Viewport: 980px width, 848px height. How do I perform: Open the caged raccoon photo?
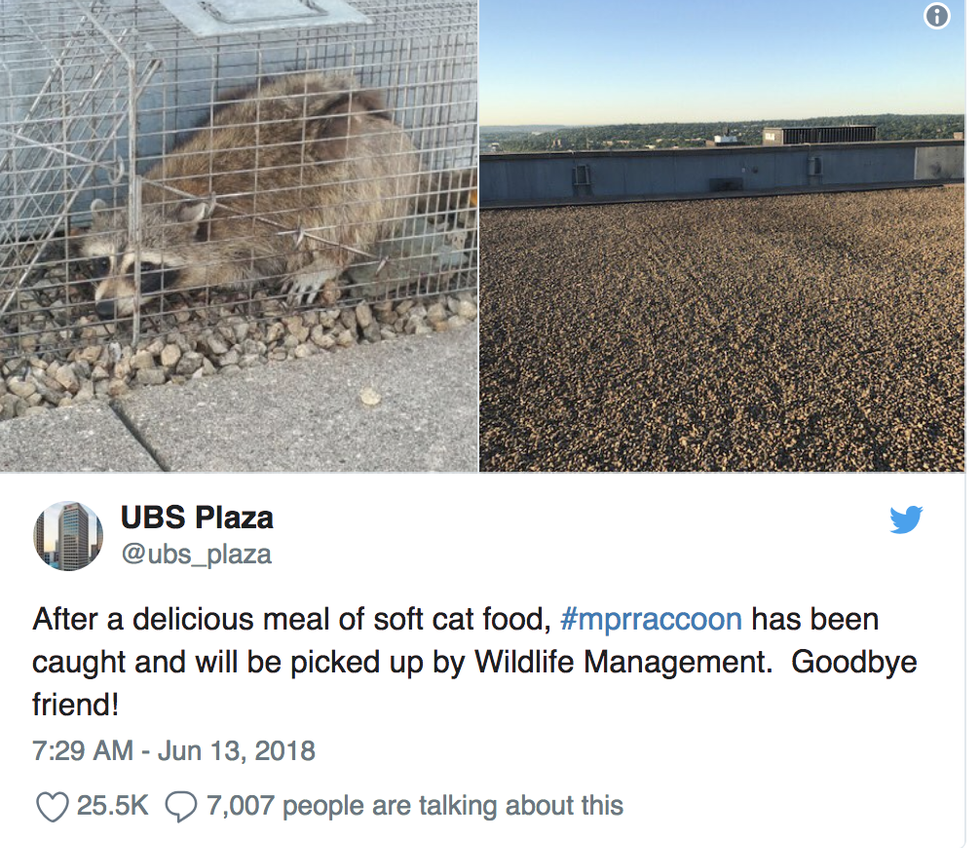(239, 236)
